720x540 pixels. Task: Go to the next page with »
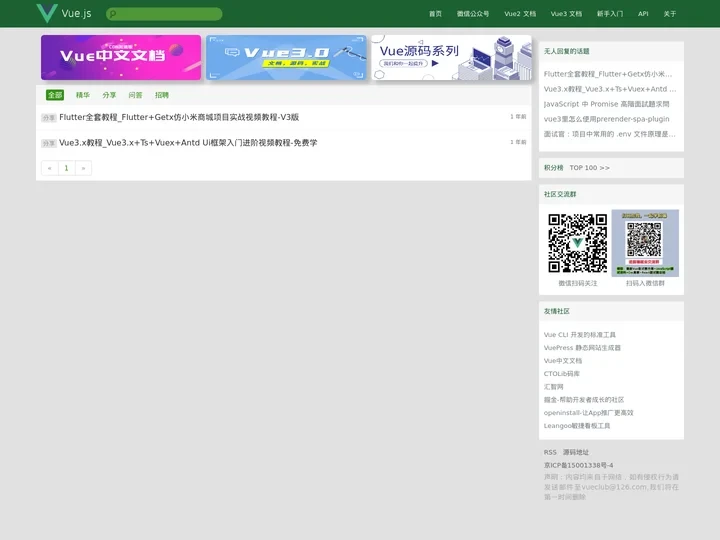tap(83, 168)
